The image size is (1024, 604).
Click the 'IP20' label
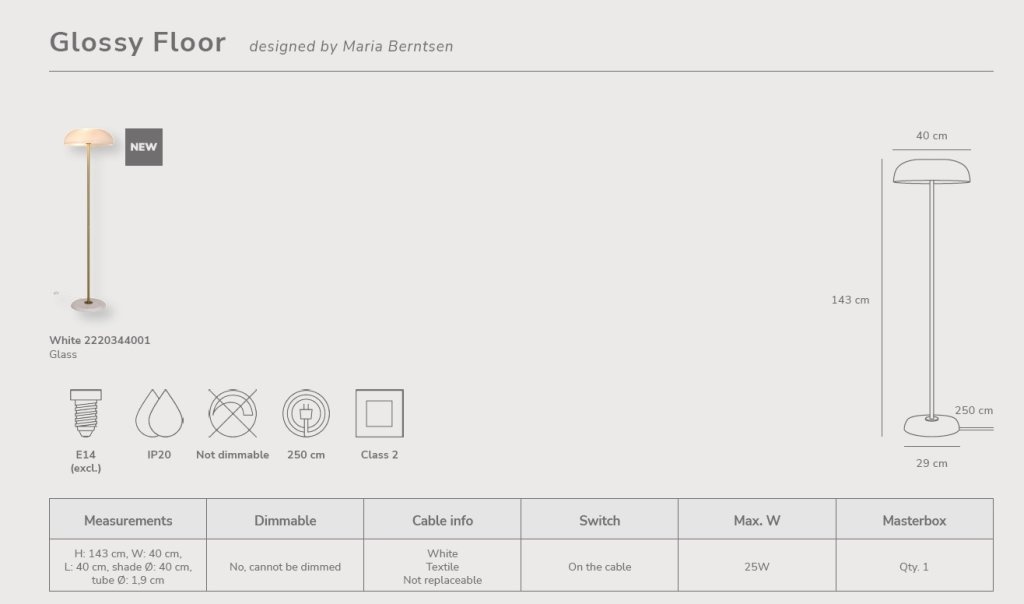[159, 454]
